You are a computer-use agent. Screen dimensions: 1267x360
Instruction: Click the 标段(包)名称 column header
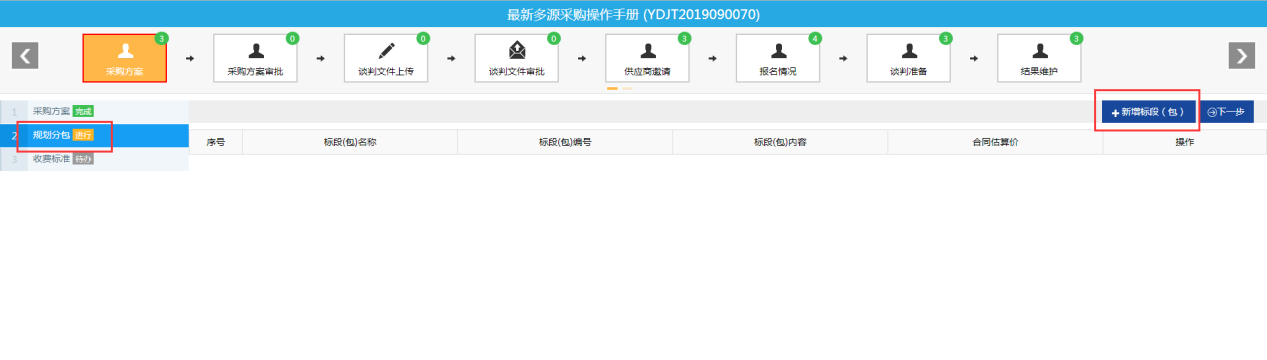tap(350, 143)
